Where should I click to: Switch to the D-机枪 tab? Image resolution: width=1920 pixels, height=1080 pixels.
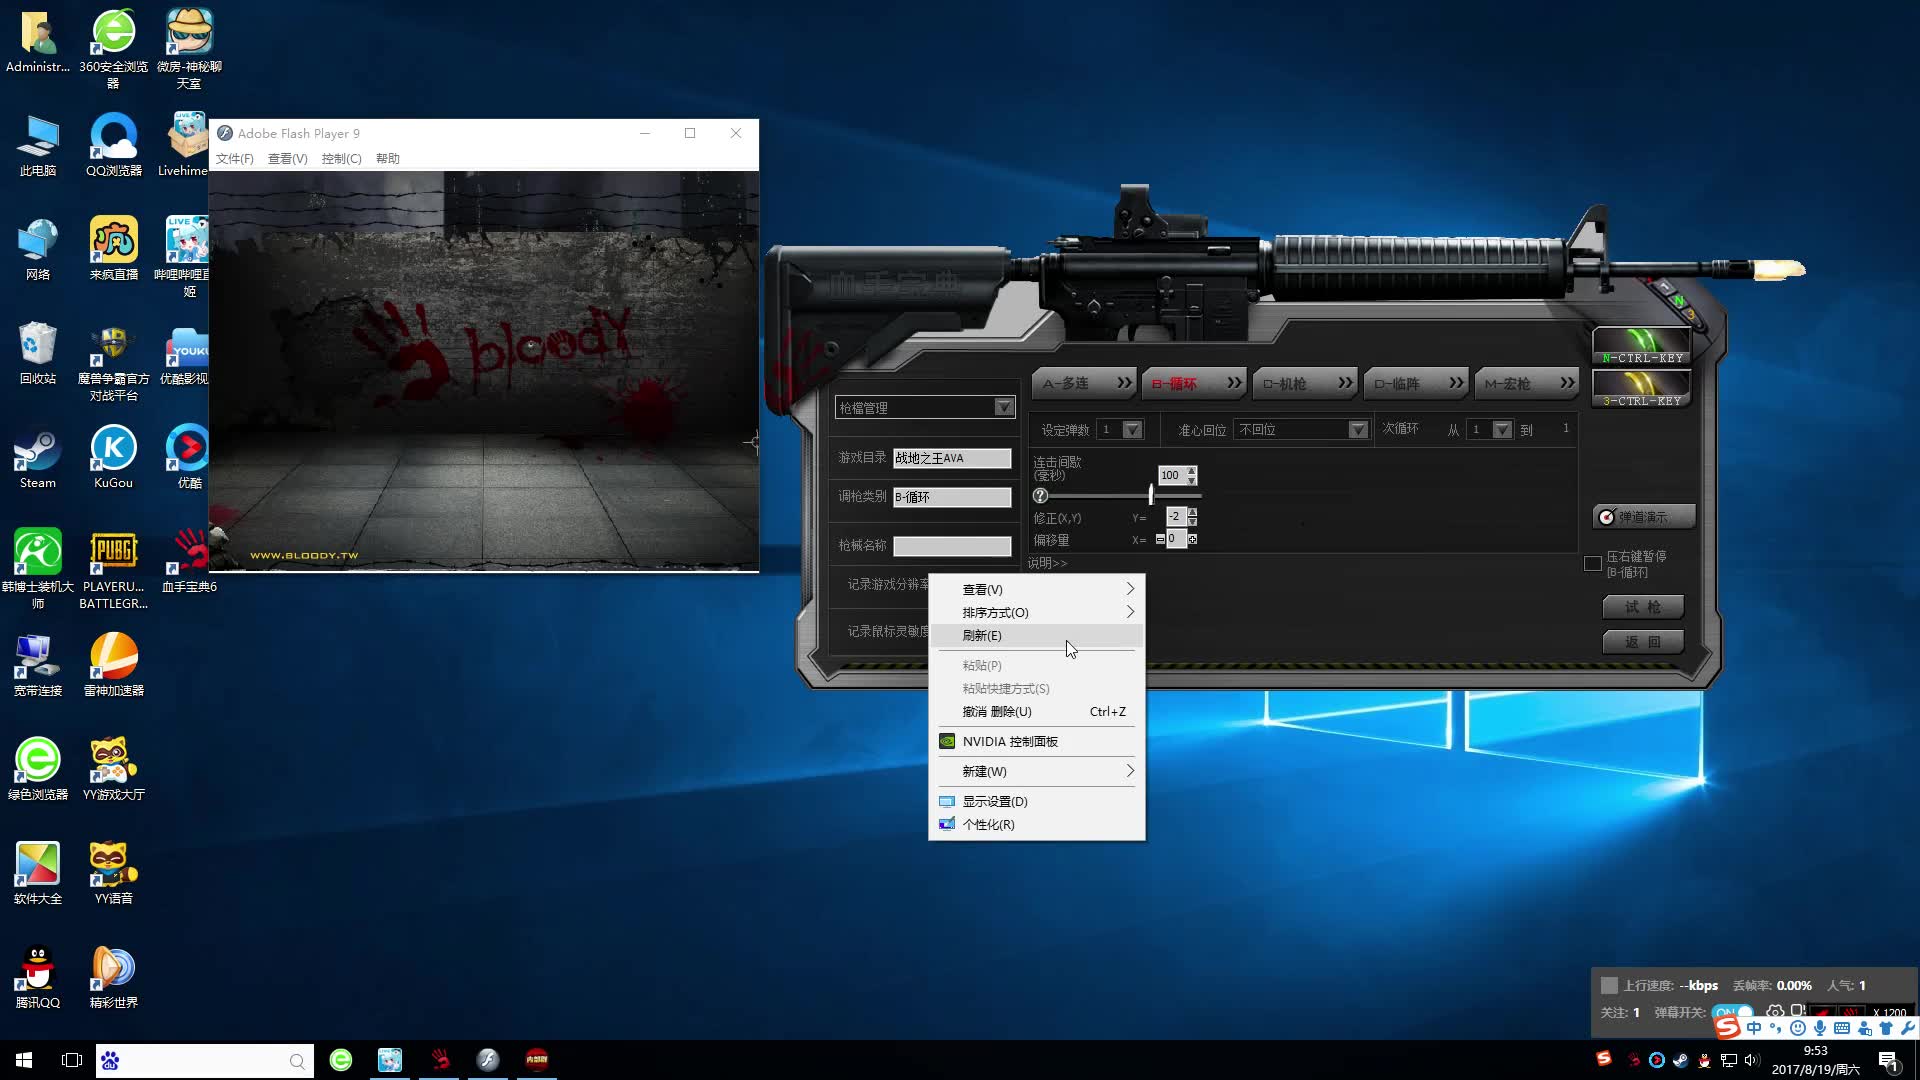1306,383
